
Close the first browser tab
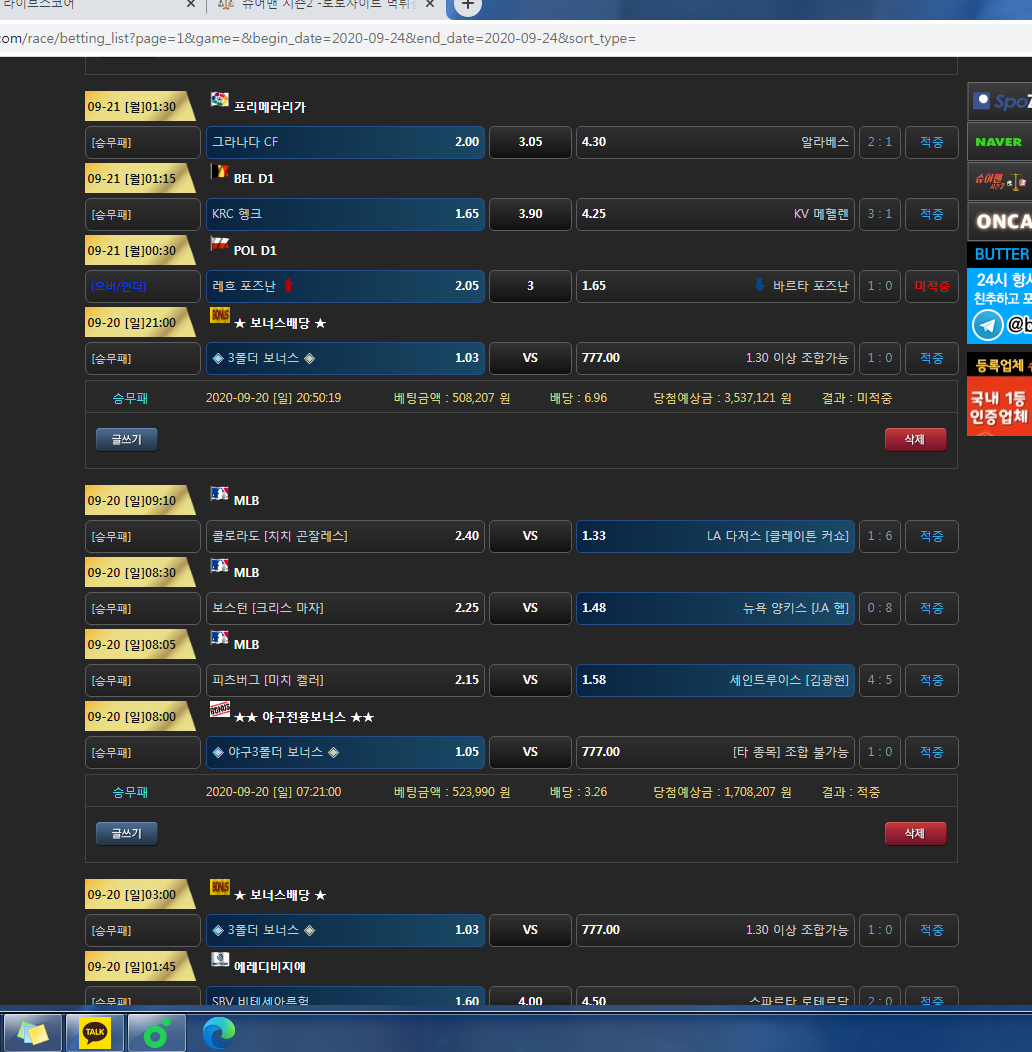tap(191, 5)
